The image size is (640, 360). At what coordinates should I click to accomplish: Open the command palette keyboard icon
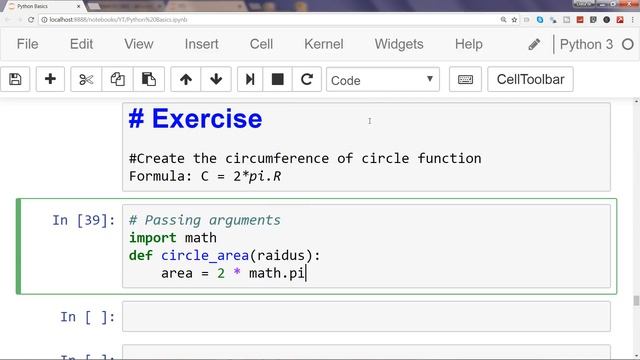tap(465, 79)
